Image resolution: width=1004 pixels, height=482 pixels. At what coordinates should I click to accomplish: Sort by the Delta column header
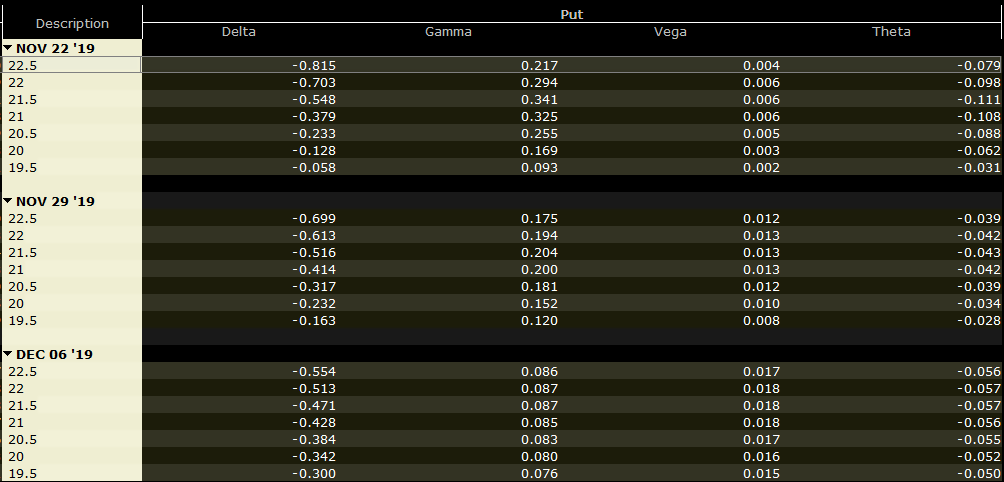(x=238, y=31)
